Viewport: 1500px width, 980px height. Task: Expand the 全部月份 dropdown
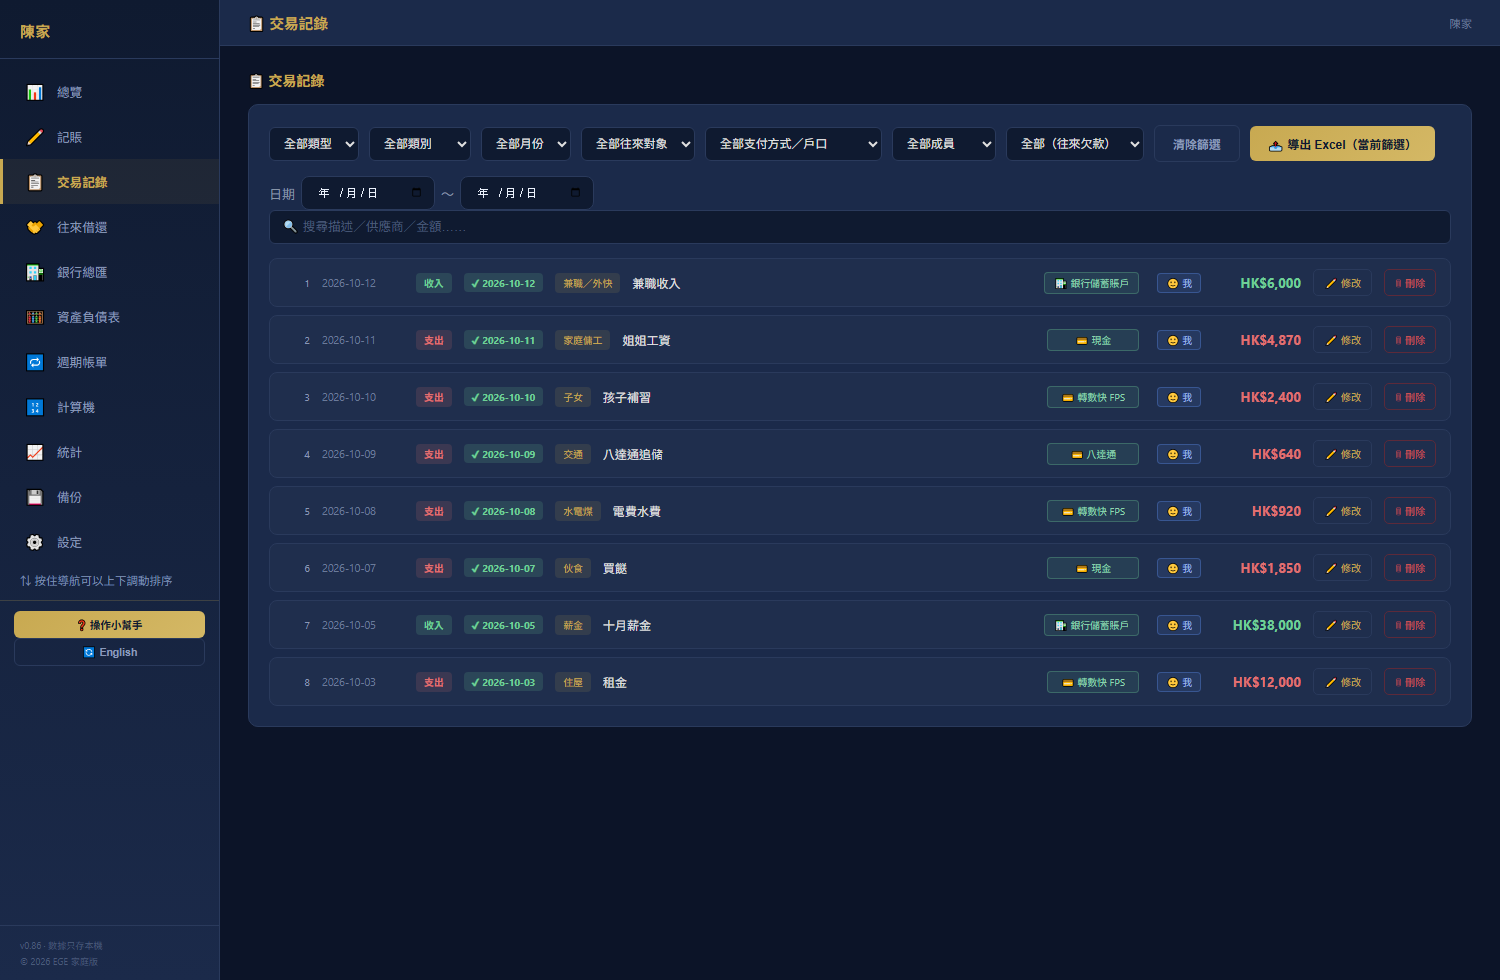pos(526,144)
